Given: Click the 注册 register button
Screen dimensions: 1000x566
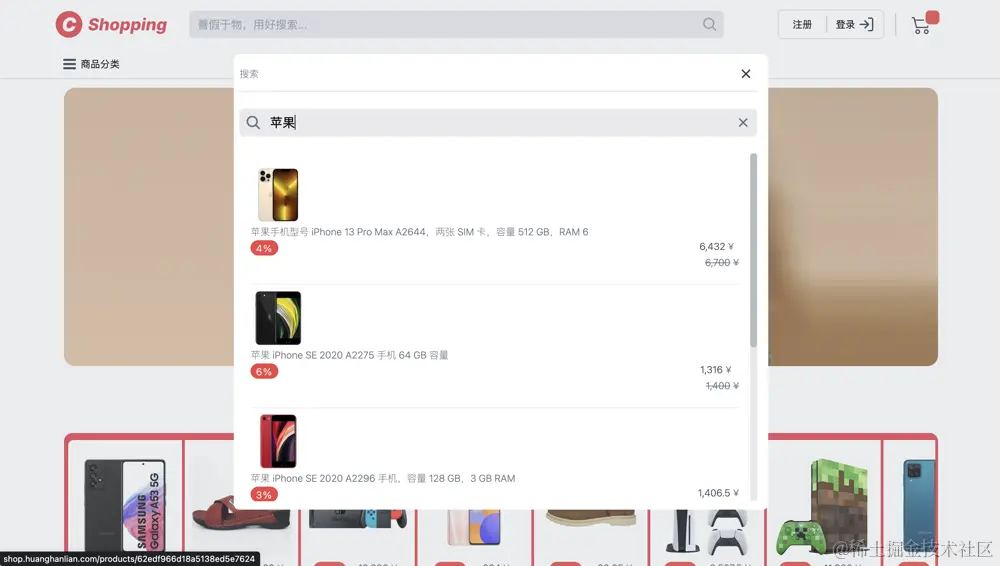Looking at the screenshot, I should [x=802, y=24].
